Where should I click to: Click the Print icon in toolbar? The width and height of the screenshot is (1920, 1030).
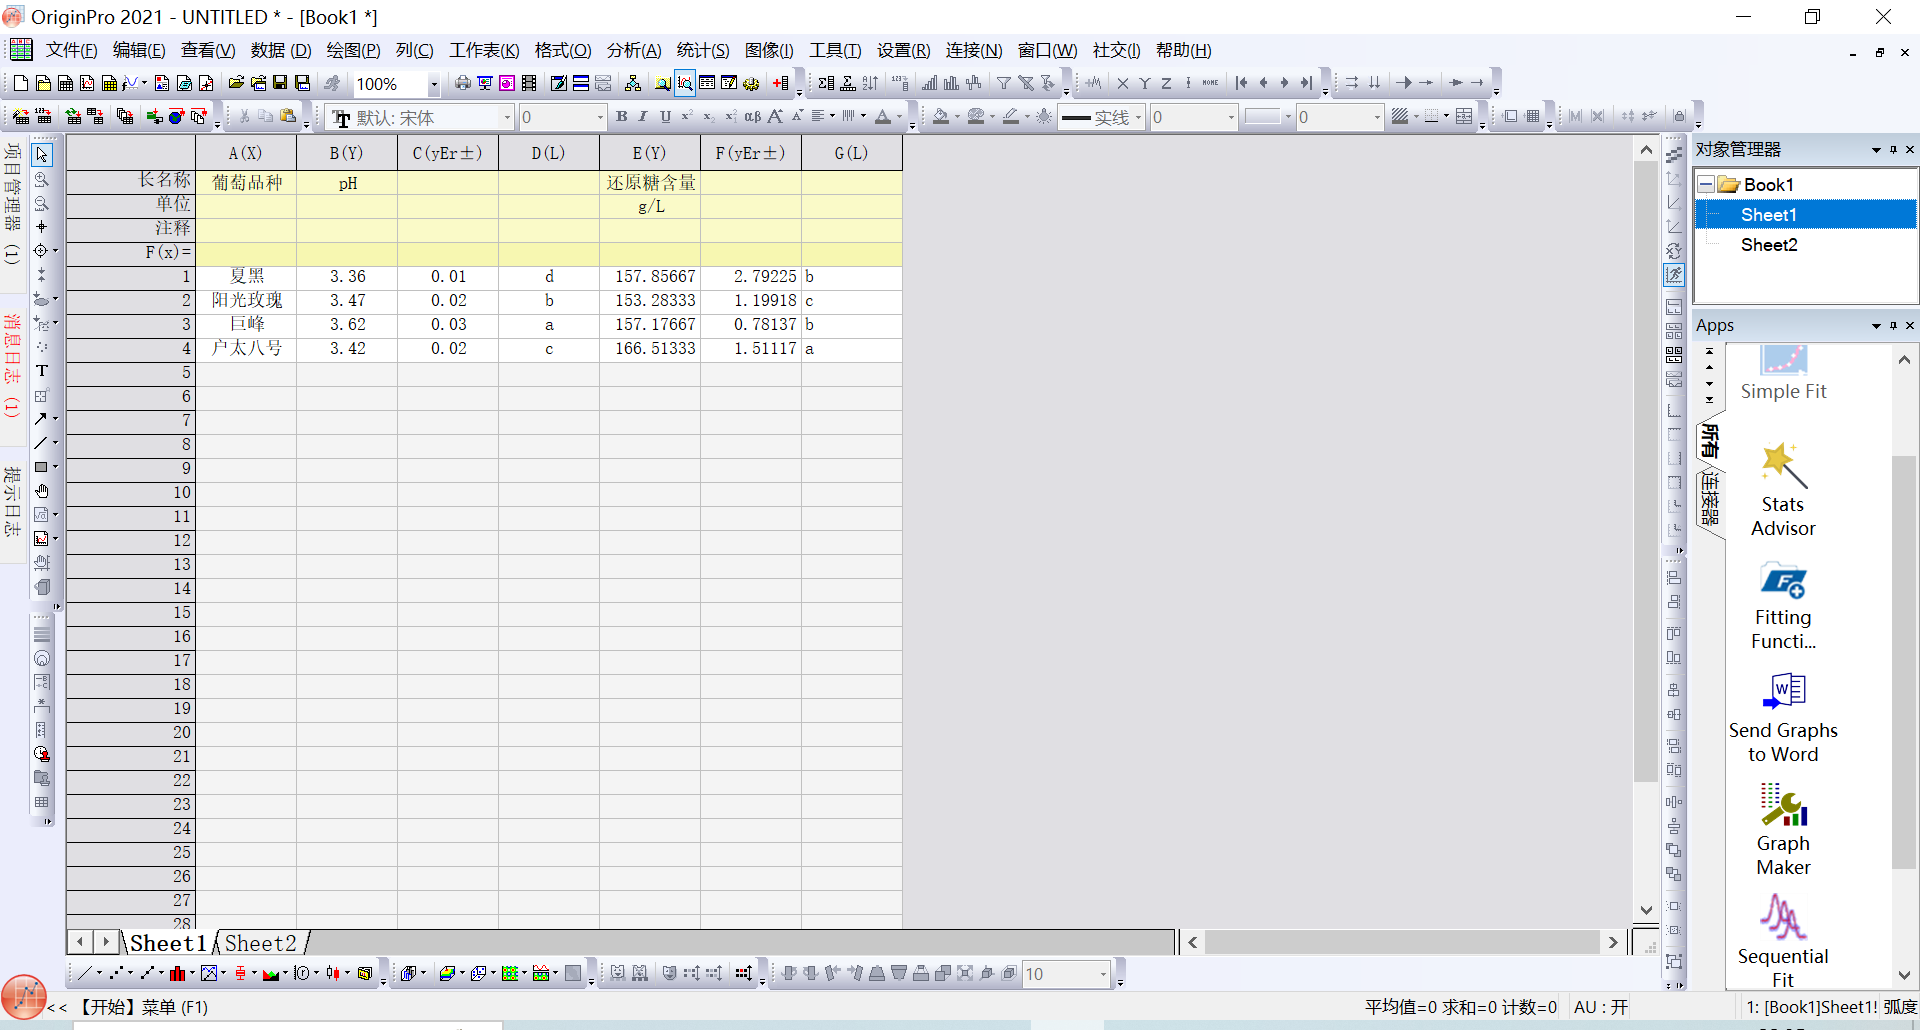462,83
